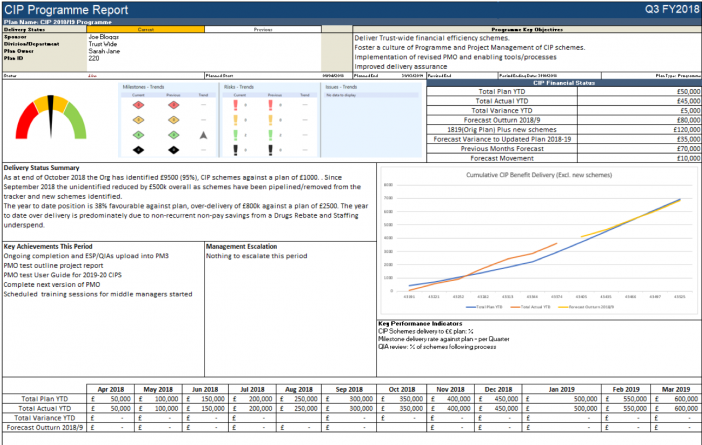702x445 pixels.
Task: Click the Jul 2018 Total Actual YTD 200,000 cell
Action: click(253, 408)
